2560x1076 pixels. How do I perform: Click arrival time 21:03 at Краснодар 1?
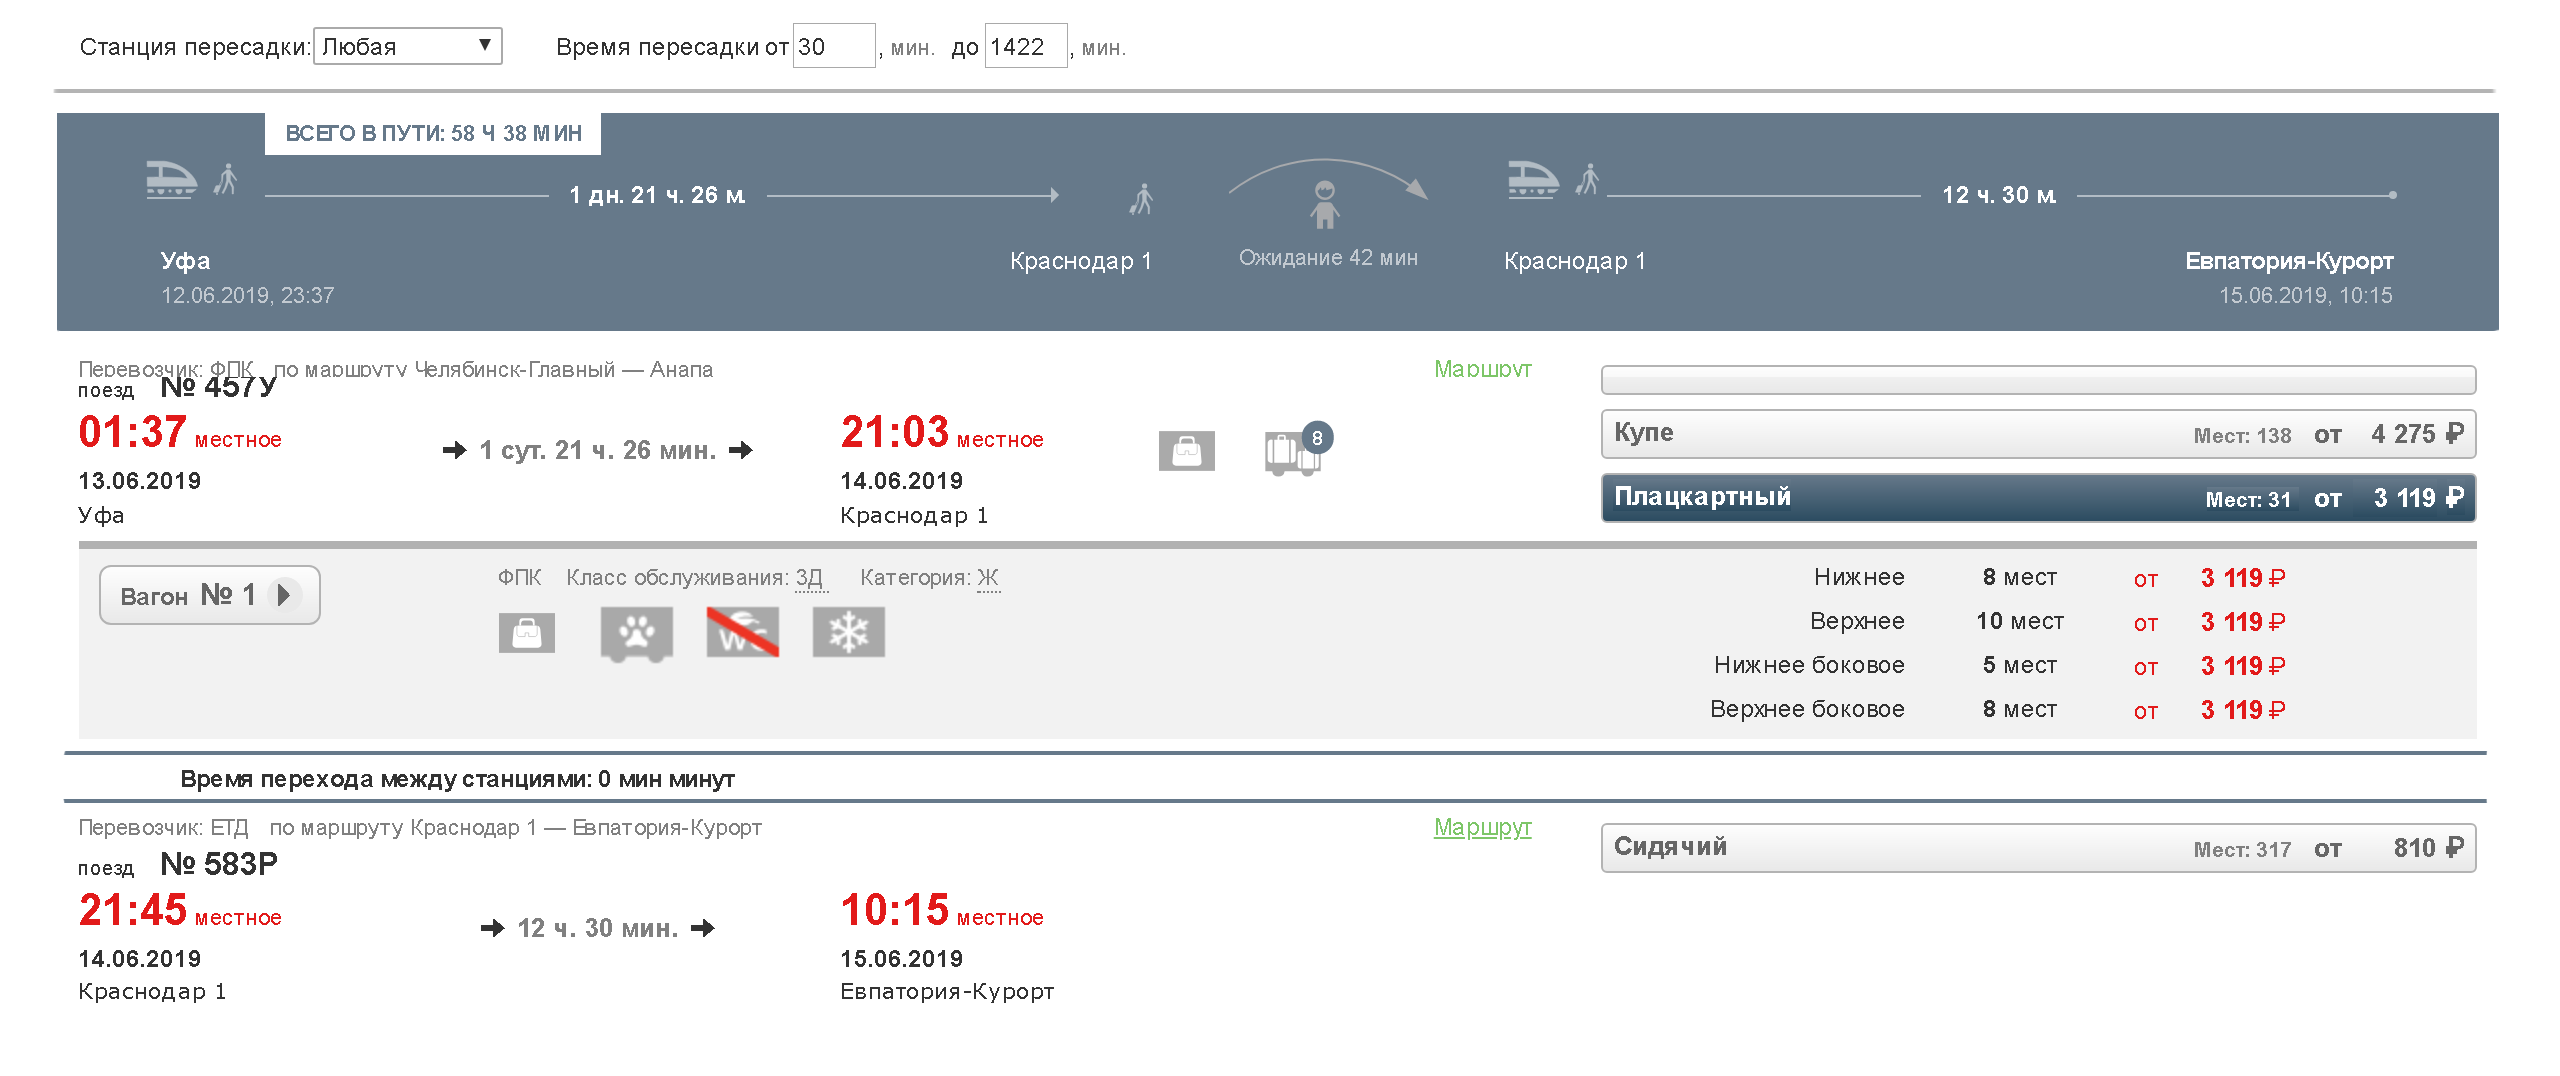(x=894, y=432)
